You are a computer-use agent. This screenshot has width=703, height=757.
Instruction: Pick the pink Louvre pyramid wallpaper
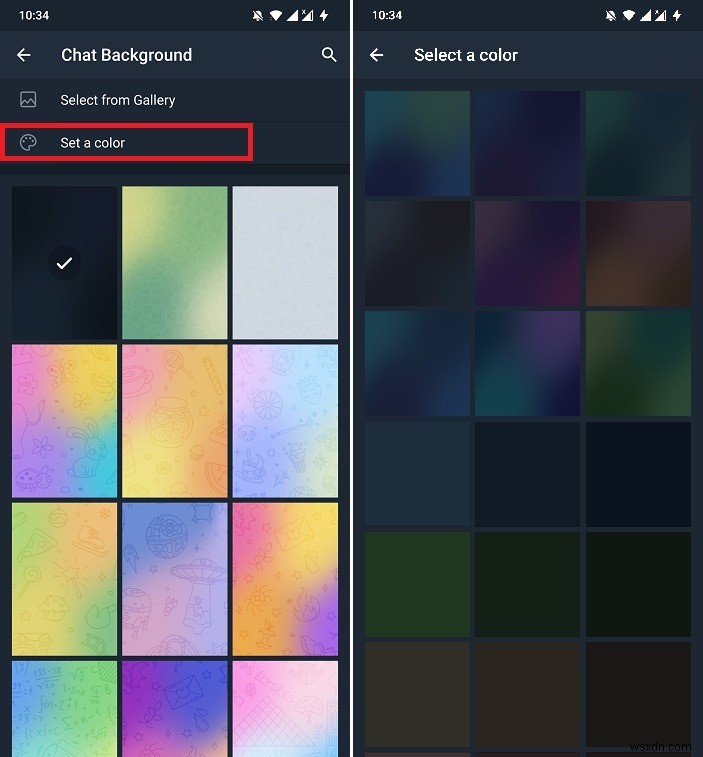tap(285, 709)
